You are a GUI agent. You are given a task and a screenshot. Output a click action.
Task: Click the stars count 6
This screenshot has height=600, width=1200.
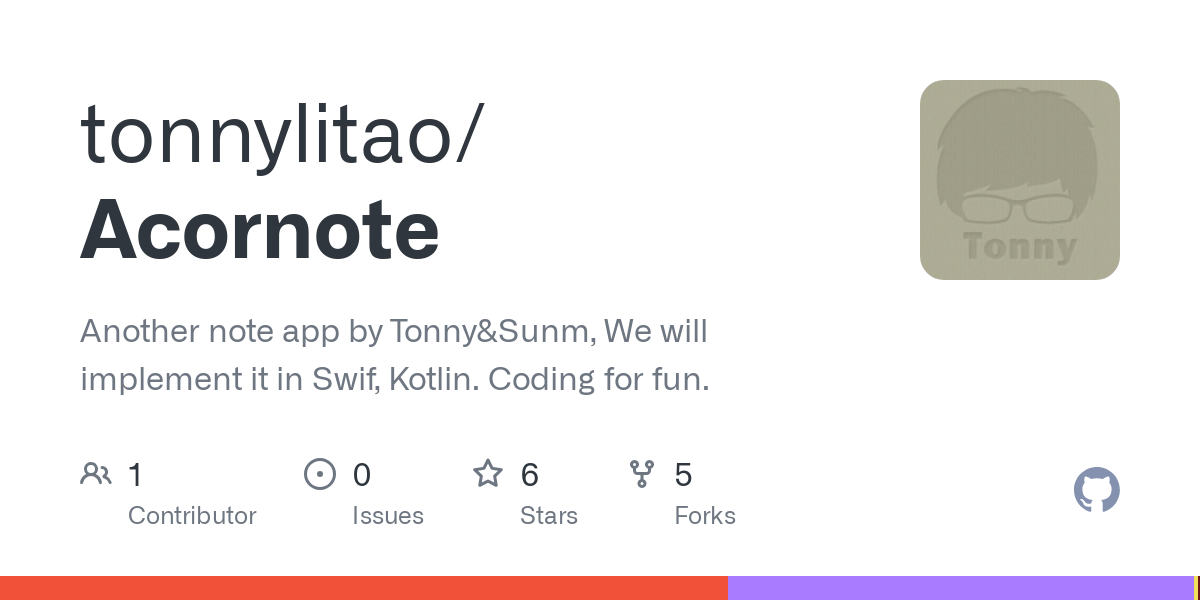point(530,475)
